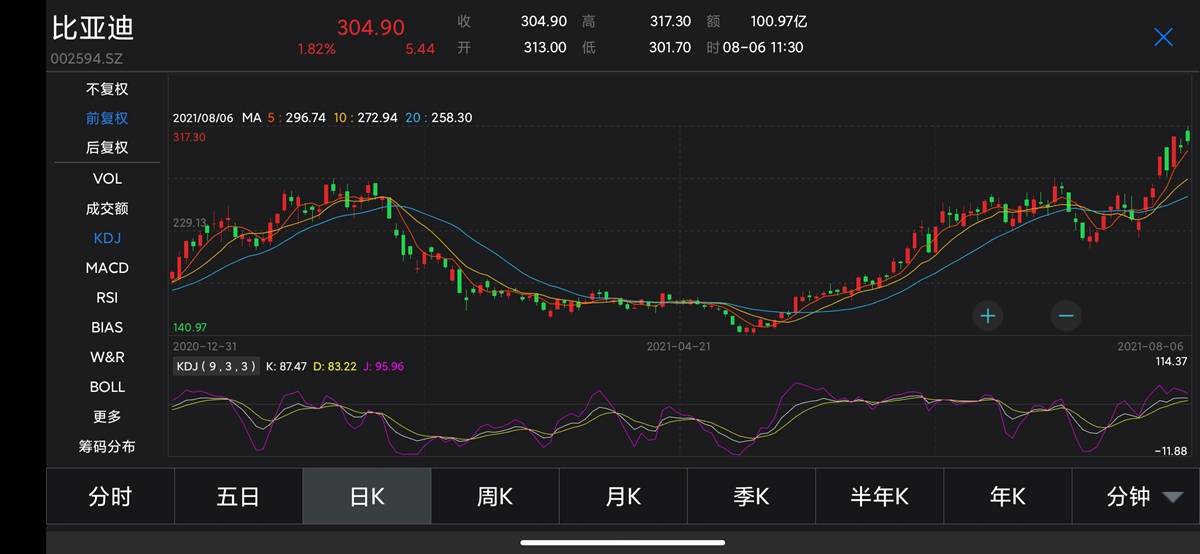Image resolution: width=1200 pixels, height=554 pixels.
Task: Zoom out the chart with minus icon
Action: [1066, 316]
